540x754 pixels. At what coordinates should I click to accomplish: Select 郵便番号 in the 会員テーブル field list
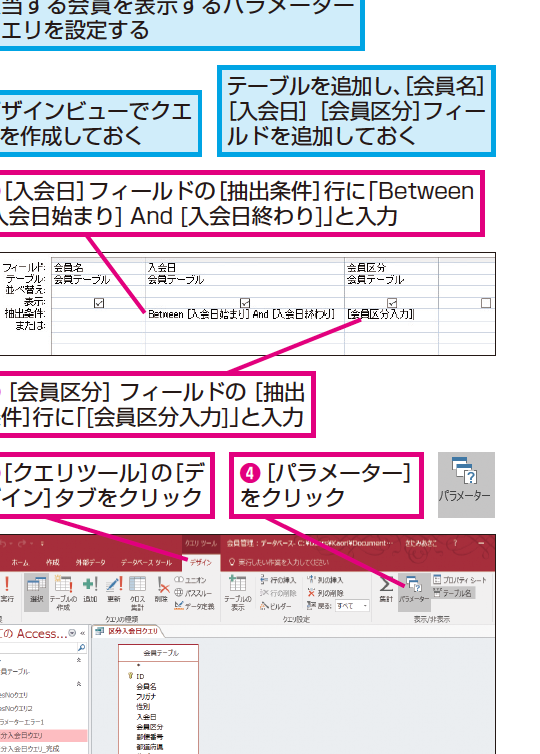pos(150,737)
